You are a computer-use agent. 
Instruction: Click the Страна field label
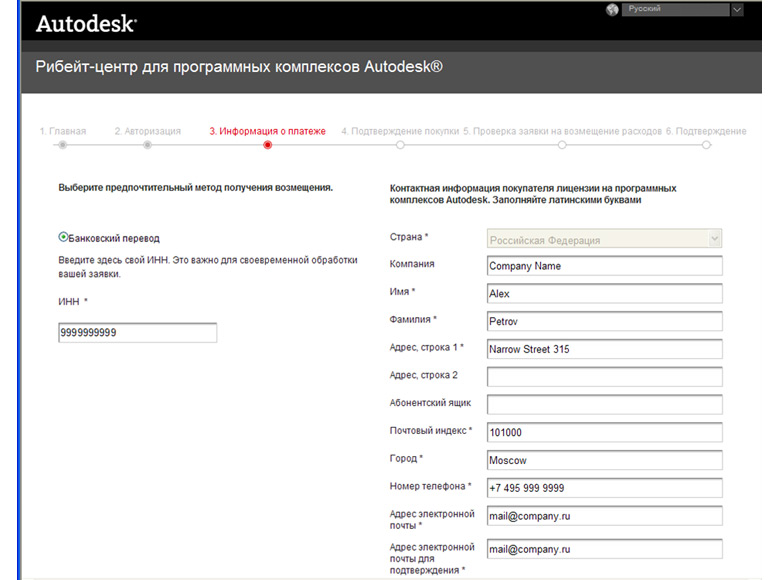coord(409,237)
